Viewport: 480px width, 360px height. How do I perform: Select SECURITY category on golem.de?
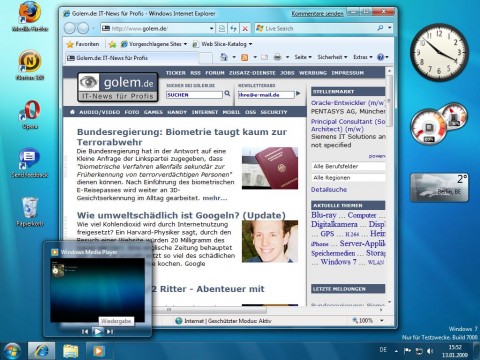(x=274, y=112)
